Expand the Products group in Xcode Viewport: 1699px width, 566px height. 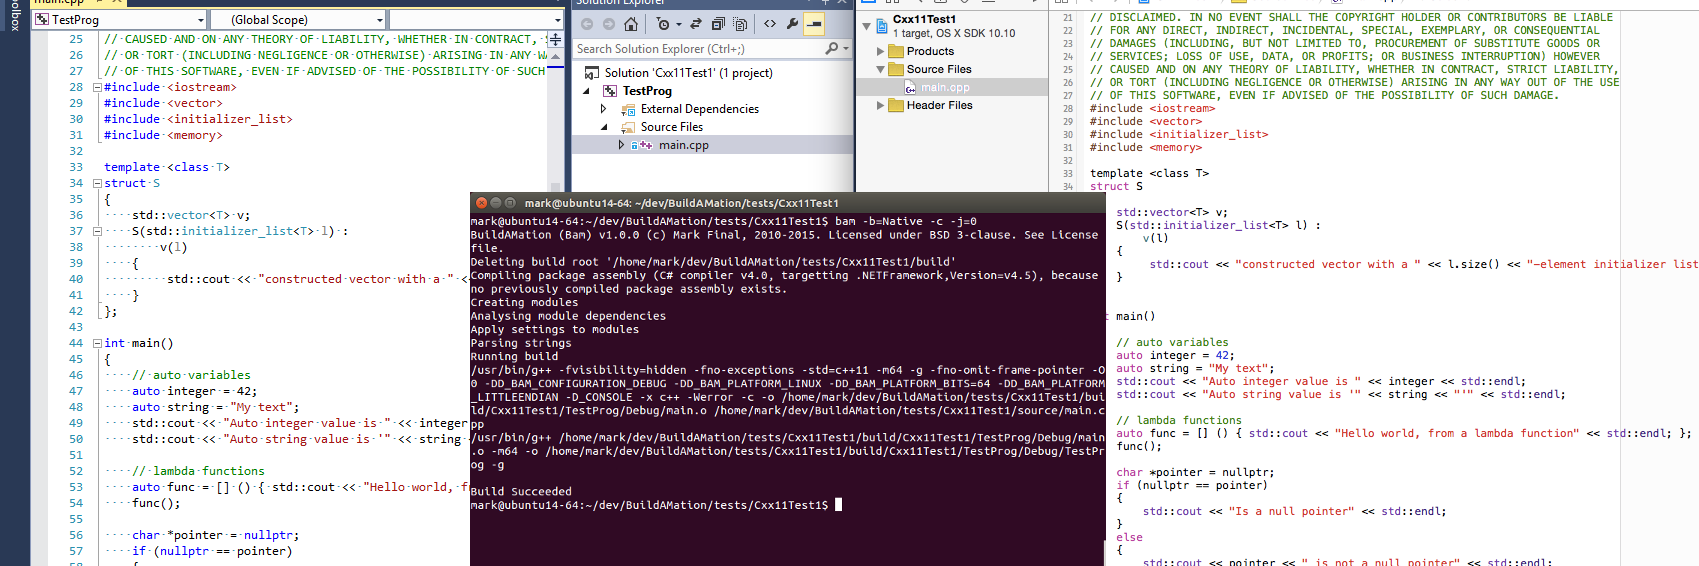pyautogui.click(x=880, y=51)
